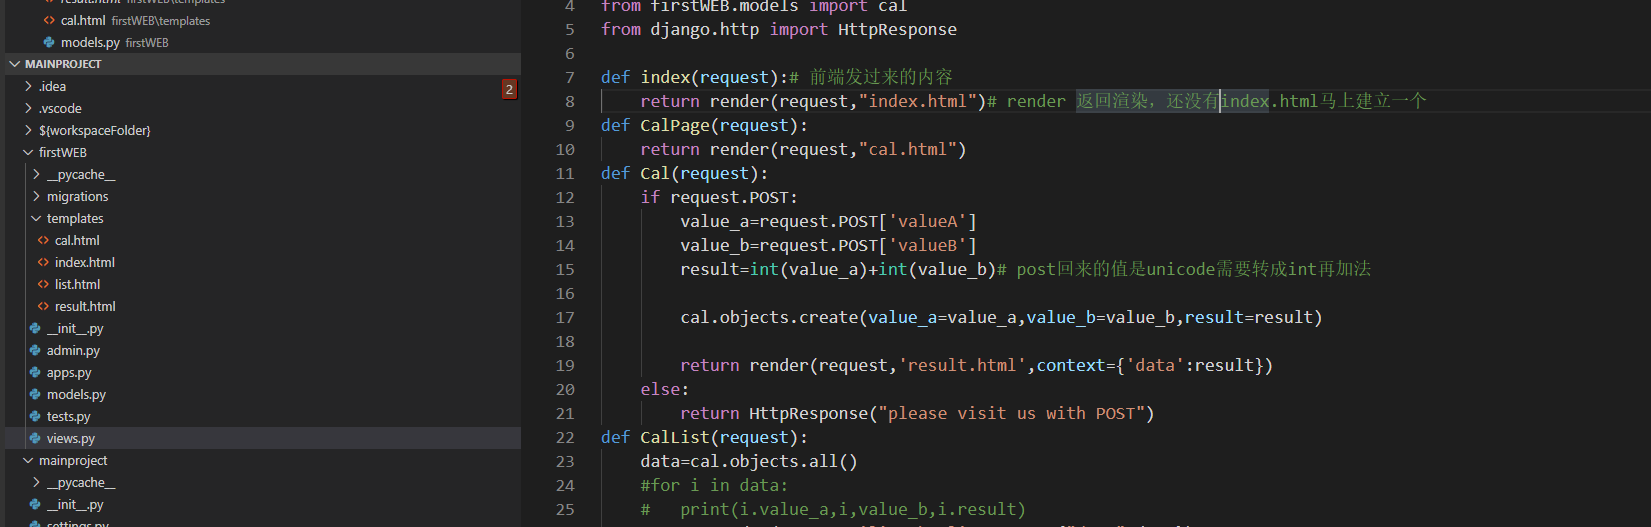Click line number 11 in the gutter
This screenshot has width=1651, height=527.
(x=565, y=174)
